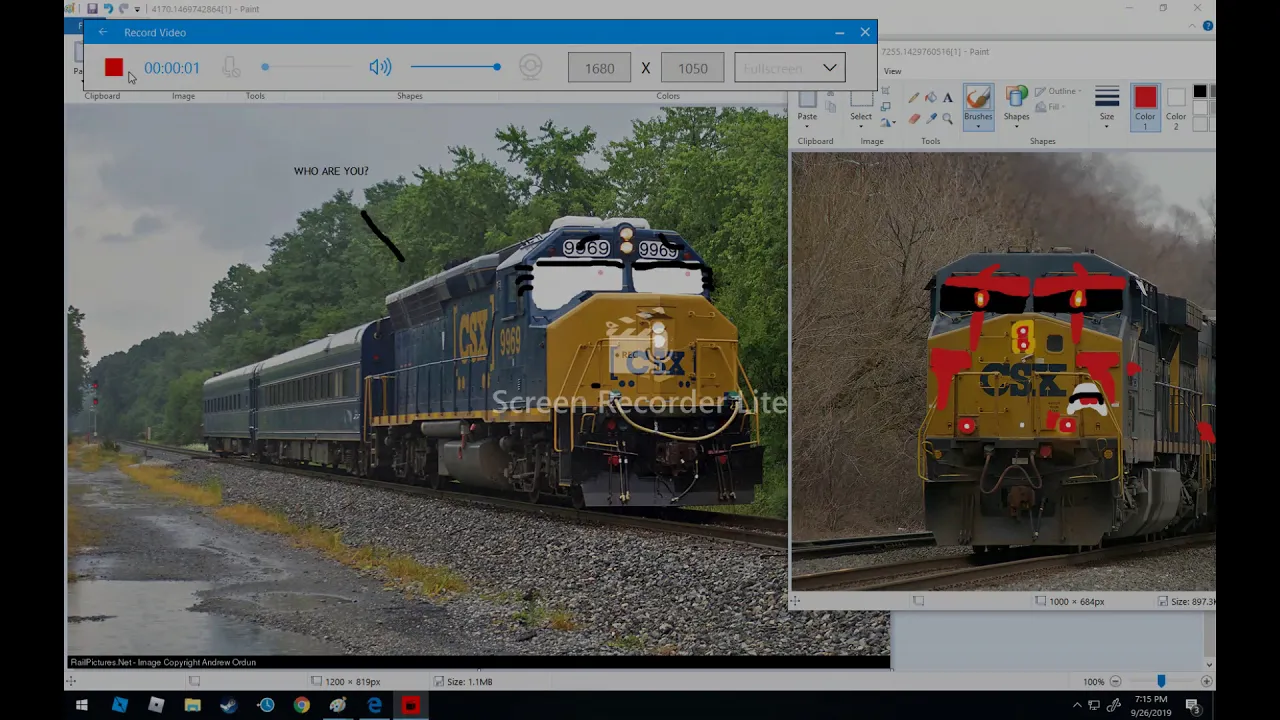This screenshot has height=720, width=1280.
Task: Open Roblox Studio from taskbar
Action: tap(119, 705)
